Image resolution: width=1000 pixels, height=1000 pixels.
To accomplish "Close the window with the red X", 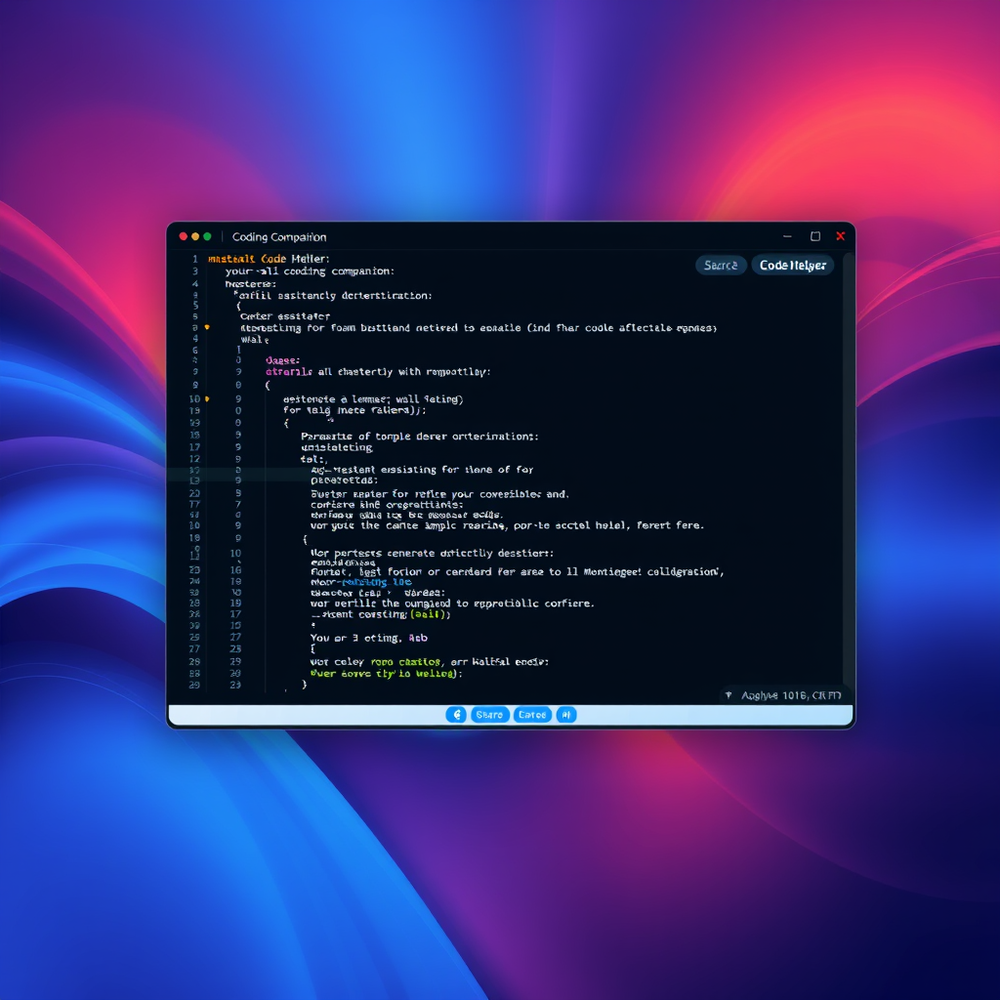I will (x=840, y=237).
